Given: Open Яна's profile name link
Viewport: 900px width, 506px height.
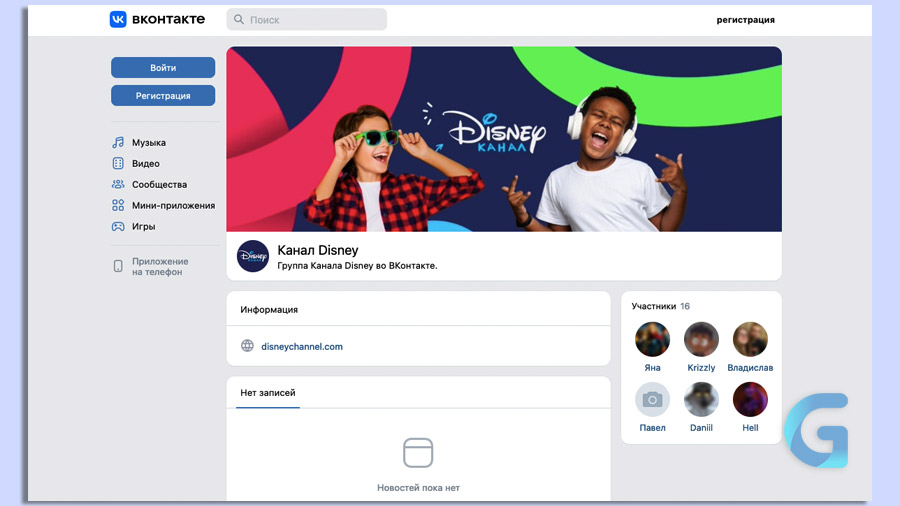Looking at the screenshot, I should pos(652,368).
